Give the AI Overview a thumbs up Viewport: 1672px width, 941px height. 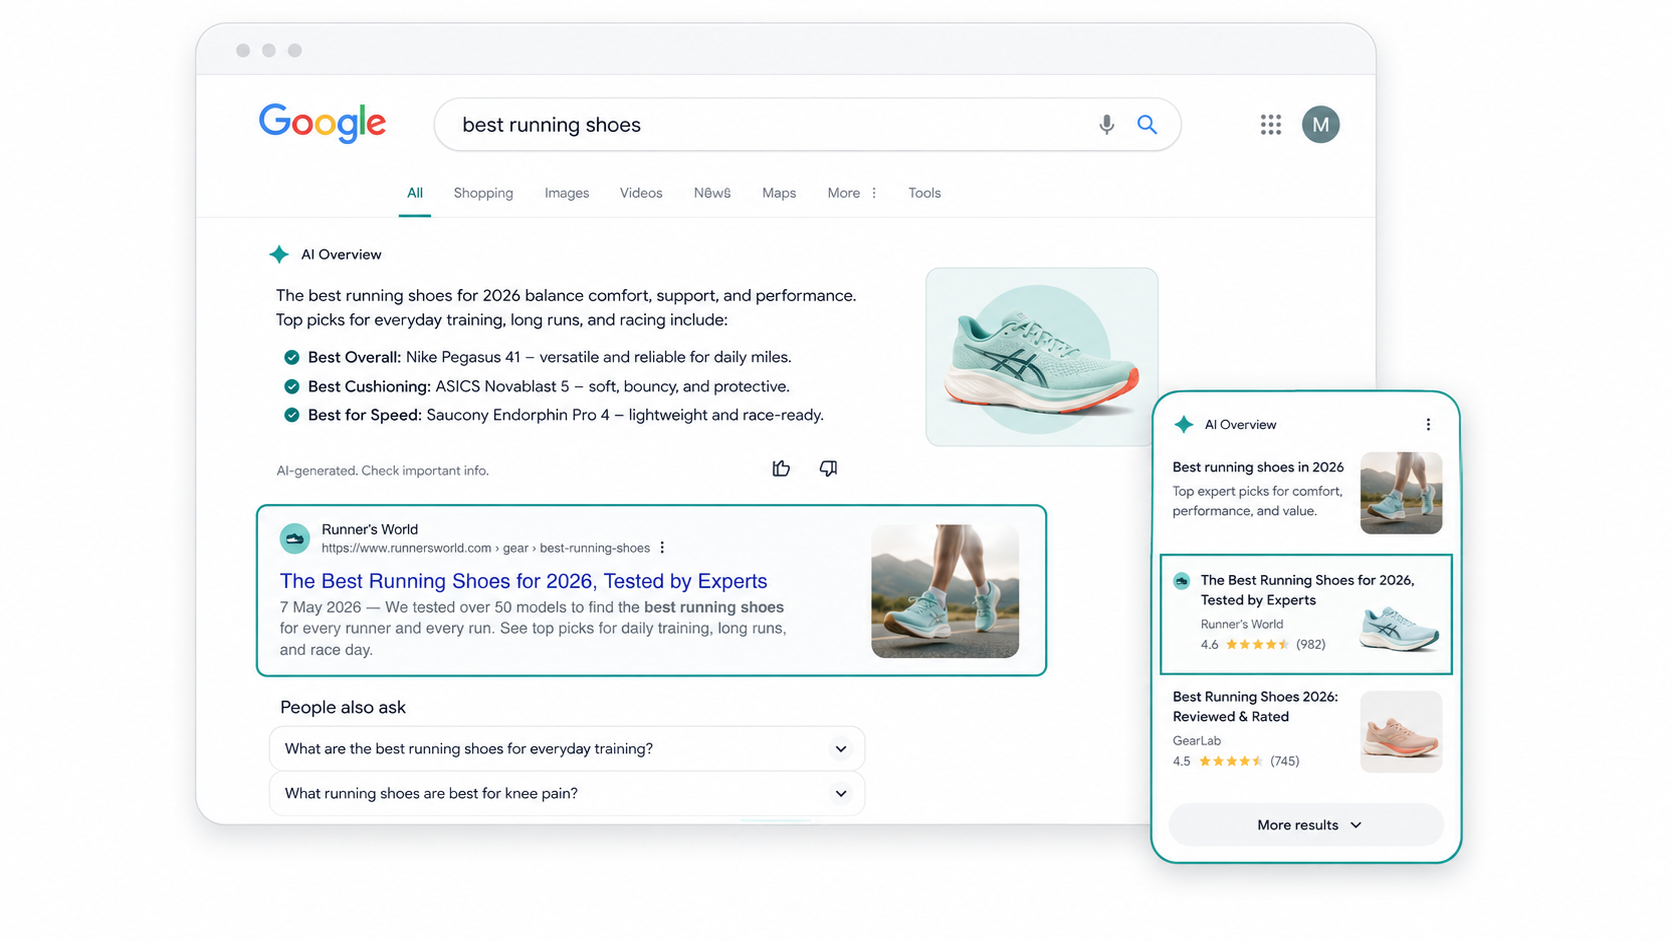coord(781,468)
